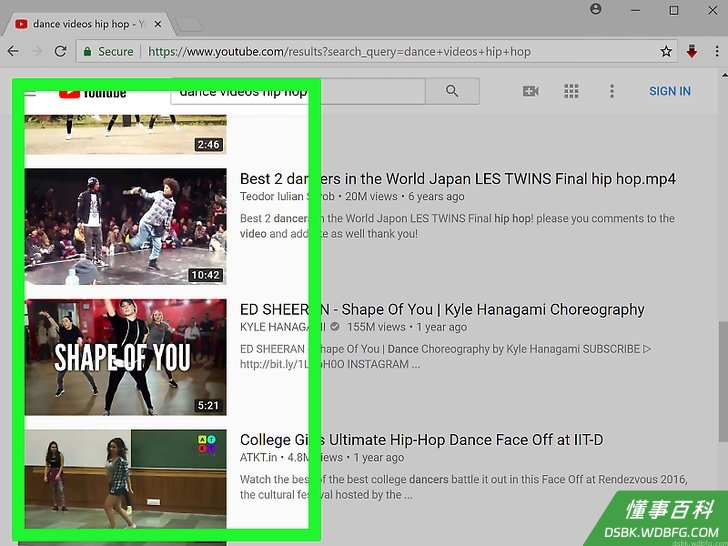This screenshot has width=728, height=546.
Task: Open YouTube settings three-dot menu
Action: click(x=611, y=91)
